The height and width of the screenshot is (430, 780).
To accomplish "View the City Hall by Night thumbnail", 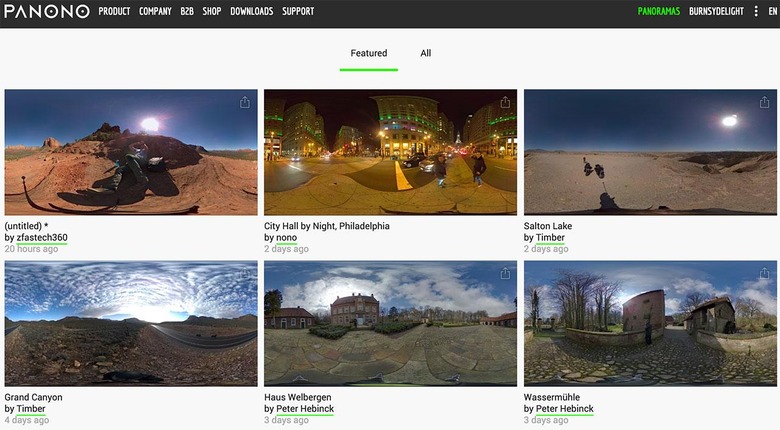I will 390,152.
